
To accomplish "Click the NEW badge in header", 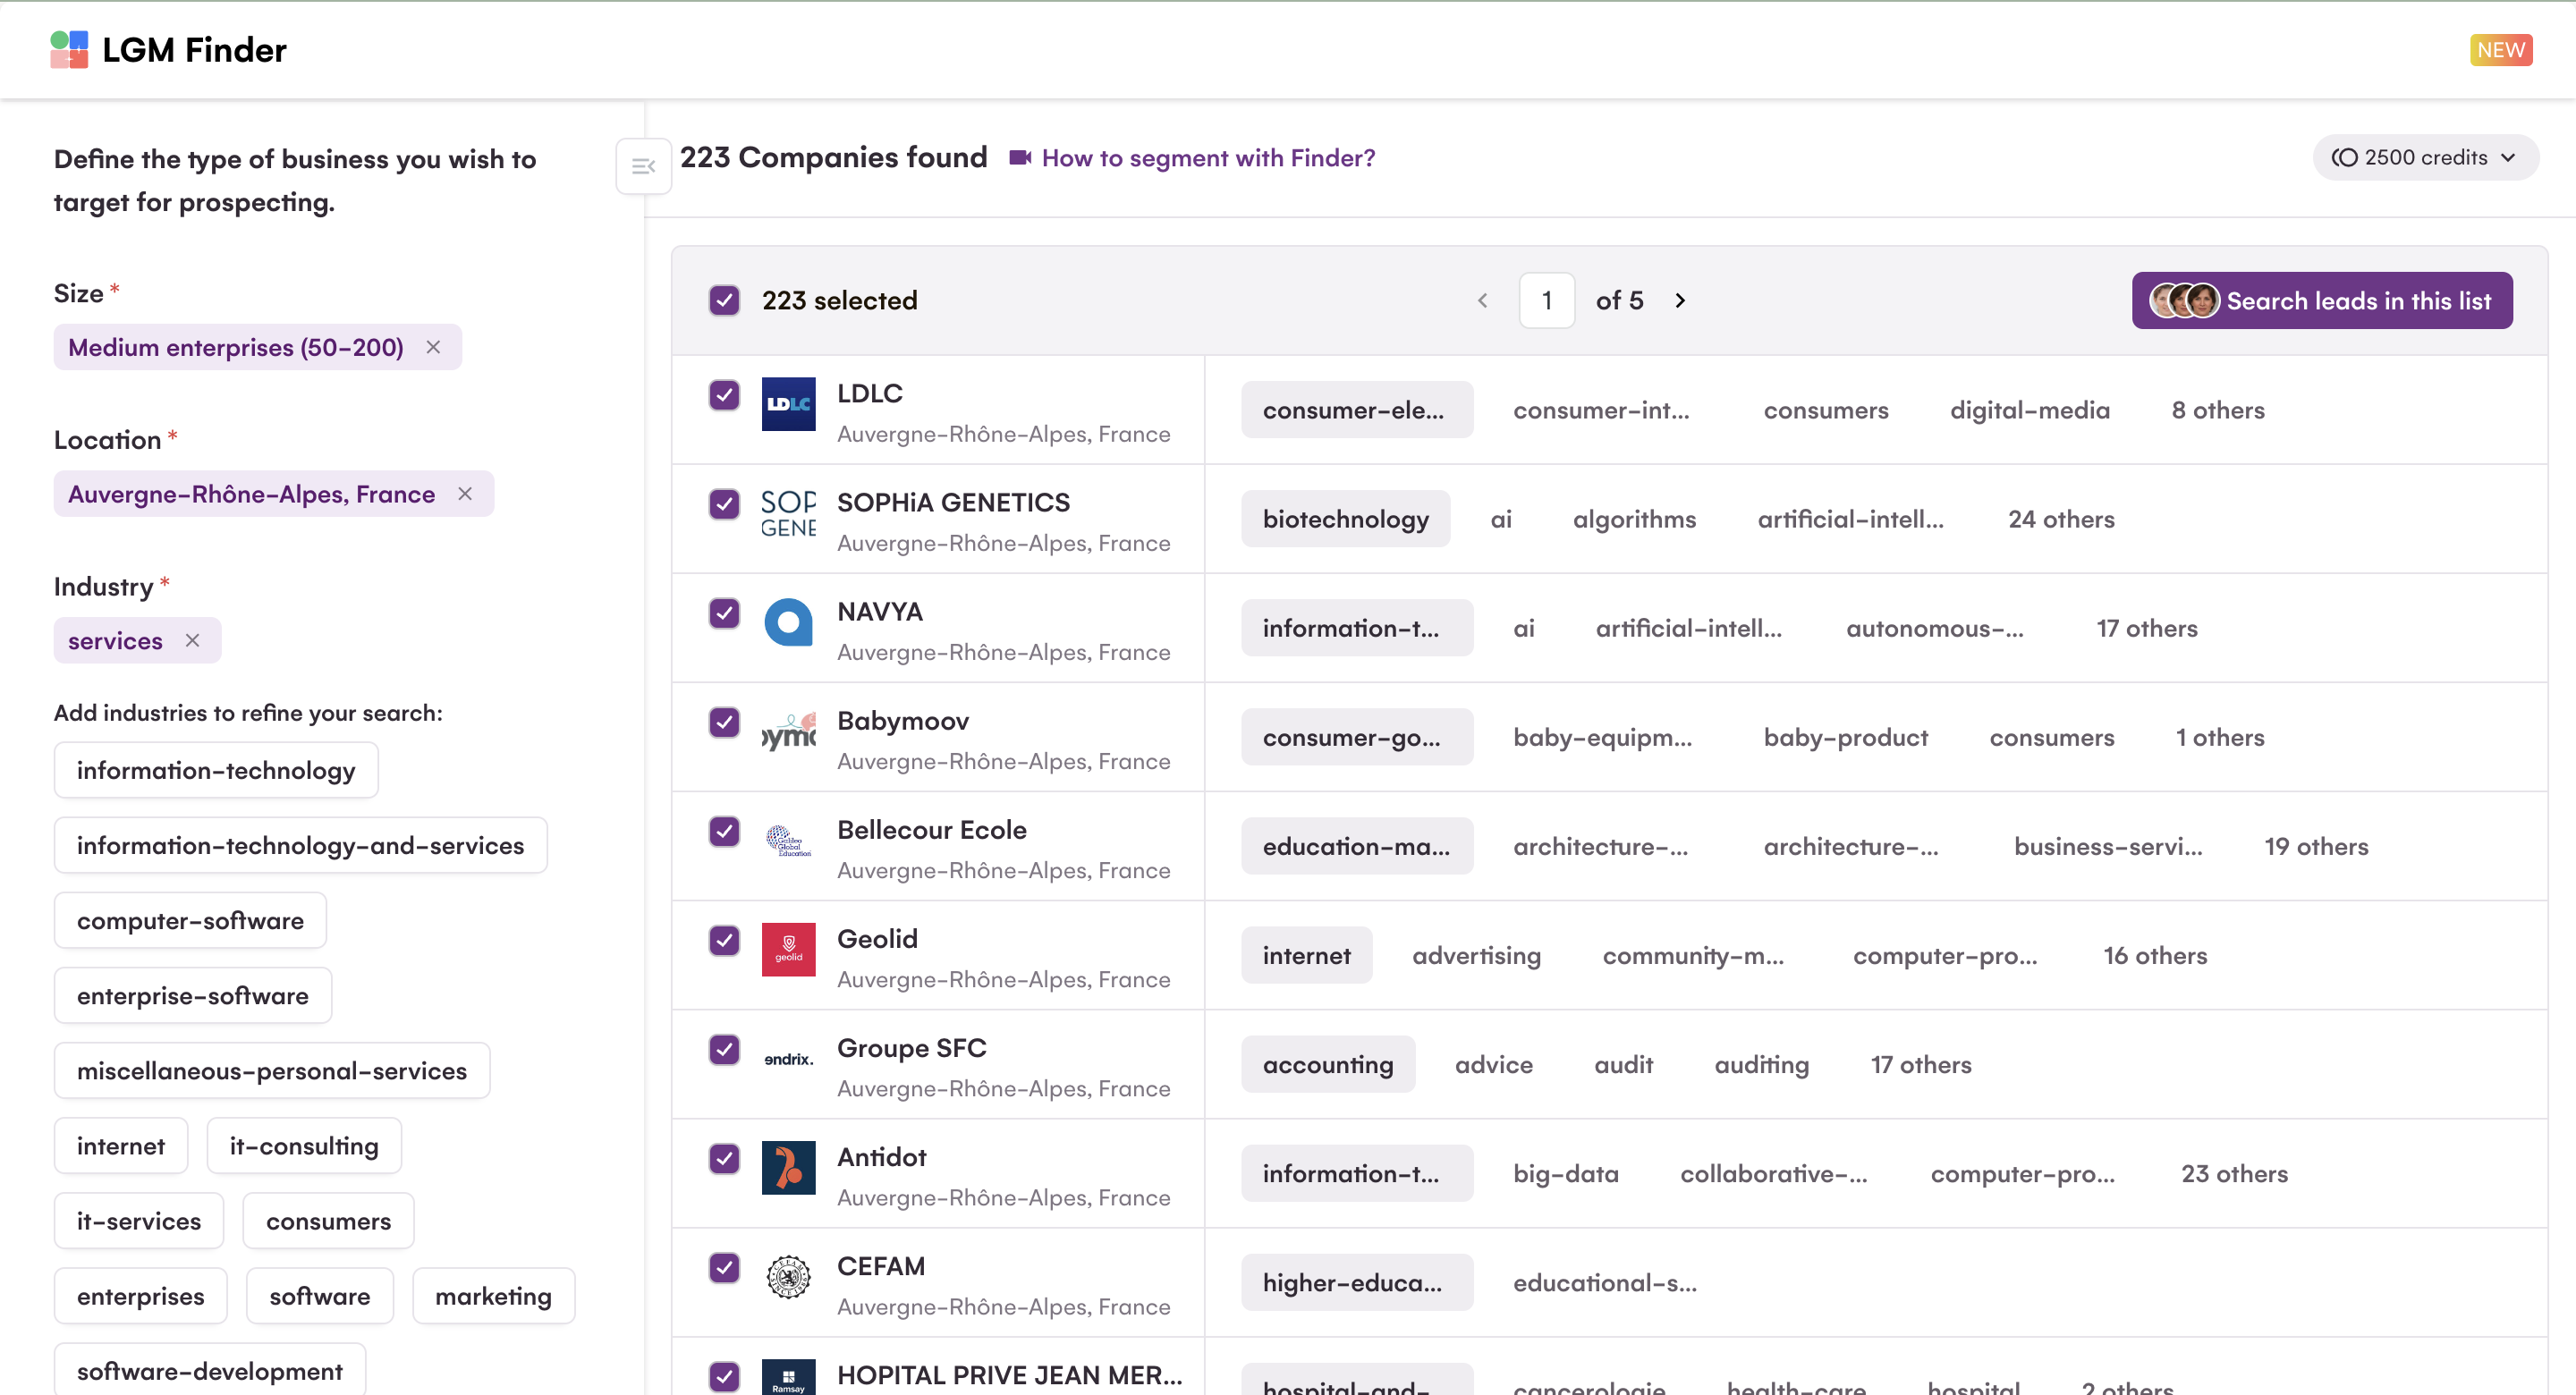I will 2500,50.
